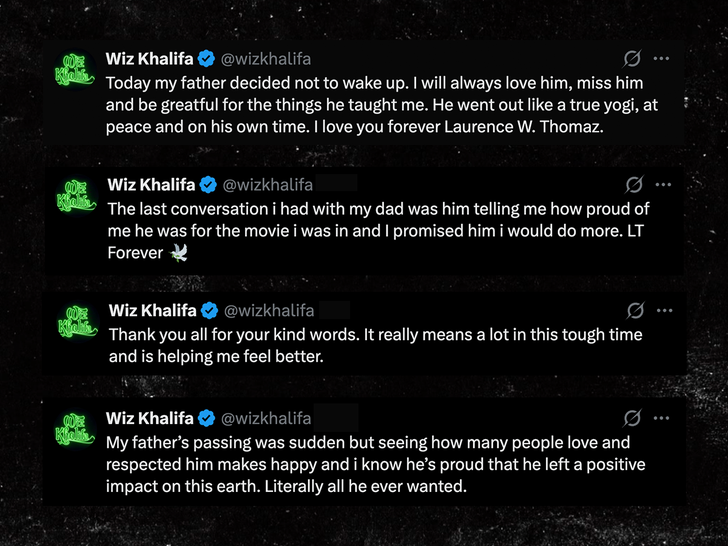
Task: Open Wiz Khalifa name on the "father's passing" tweet
Action: tap(149, 418)
